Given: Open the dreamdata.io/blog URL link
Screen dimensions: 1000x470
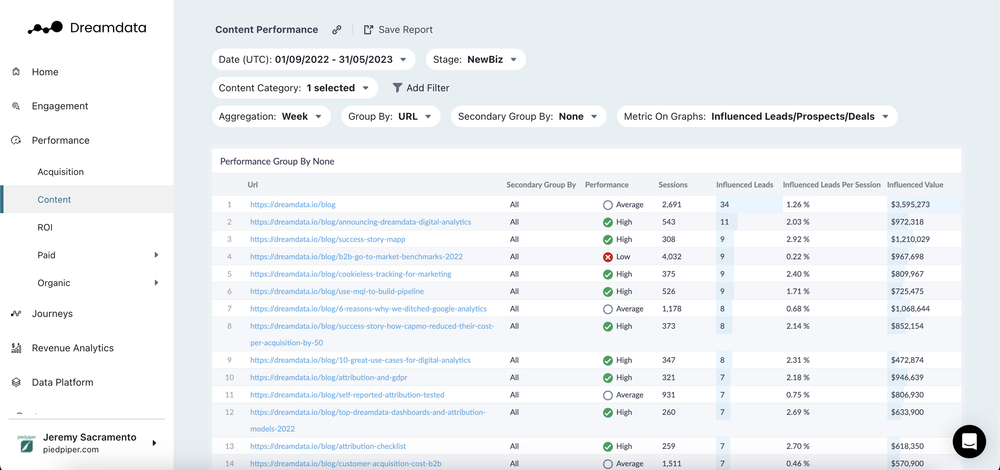Looking at the screenshot, I should coord(293,205).
